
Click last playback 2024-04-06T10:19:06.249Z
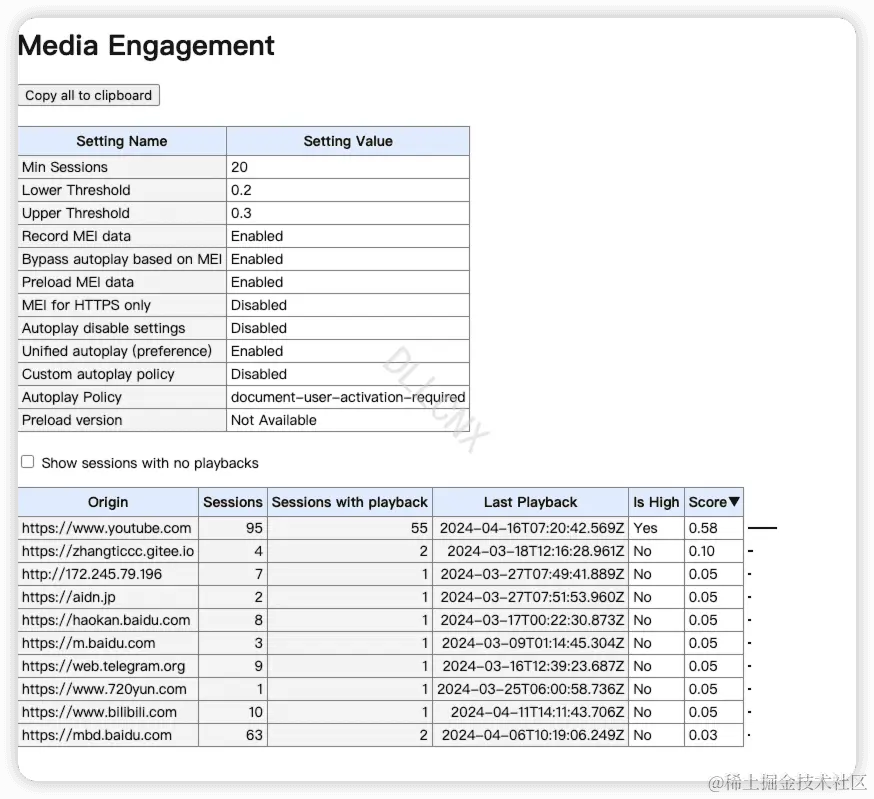(533, 735)
